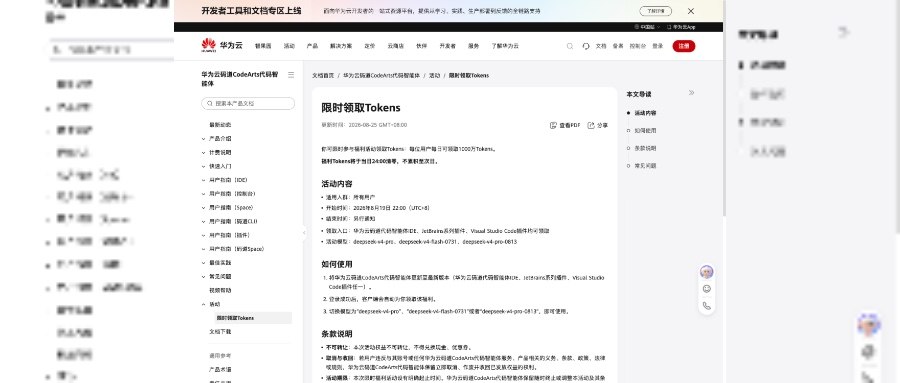The height and width of the screenshot is (383, 900).
Task: Jump to 如何使用 in article navigation
Action: pos(645,130)
